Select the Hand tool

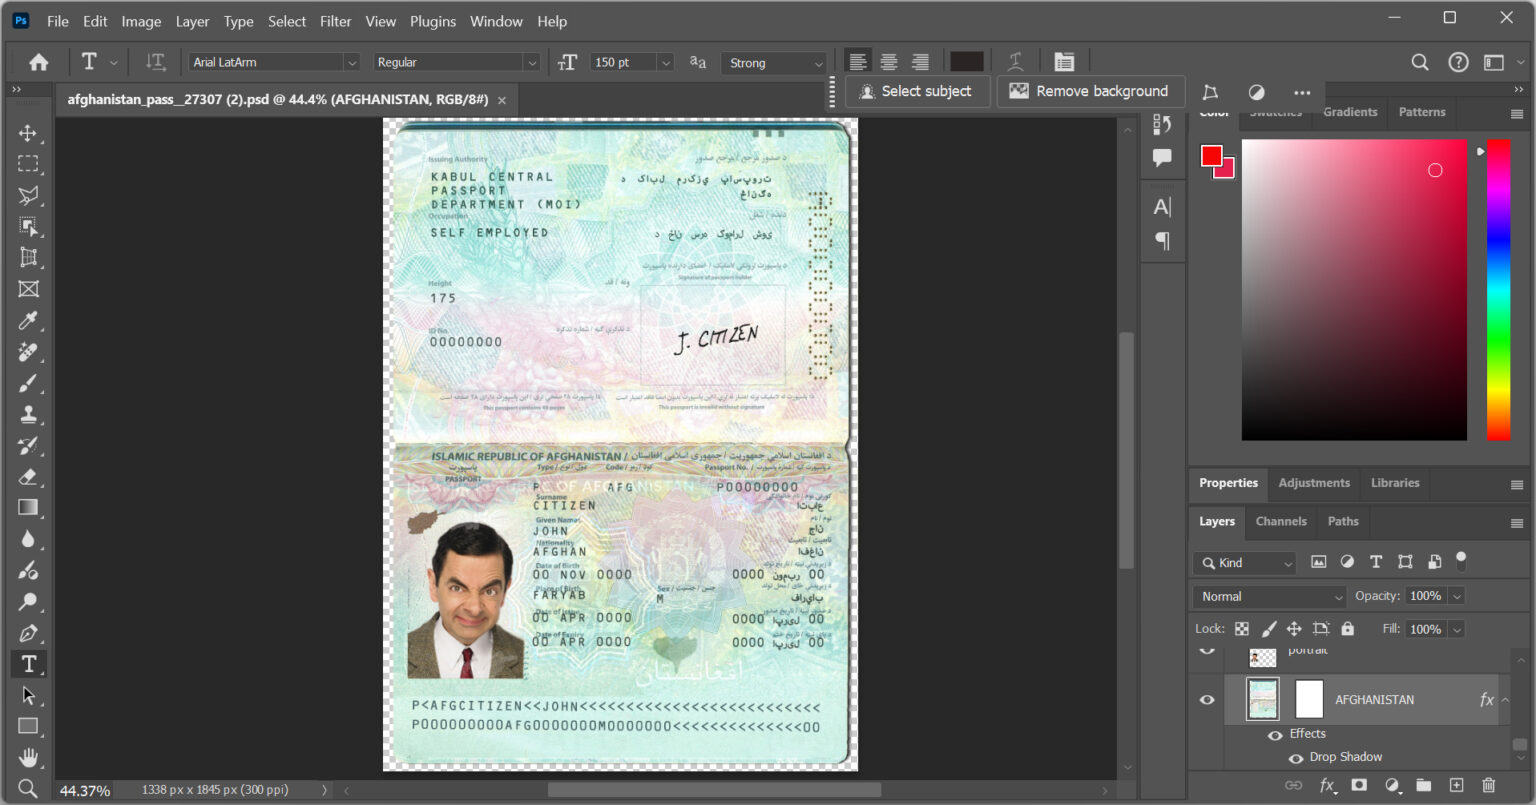28,757
